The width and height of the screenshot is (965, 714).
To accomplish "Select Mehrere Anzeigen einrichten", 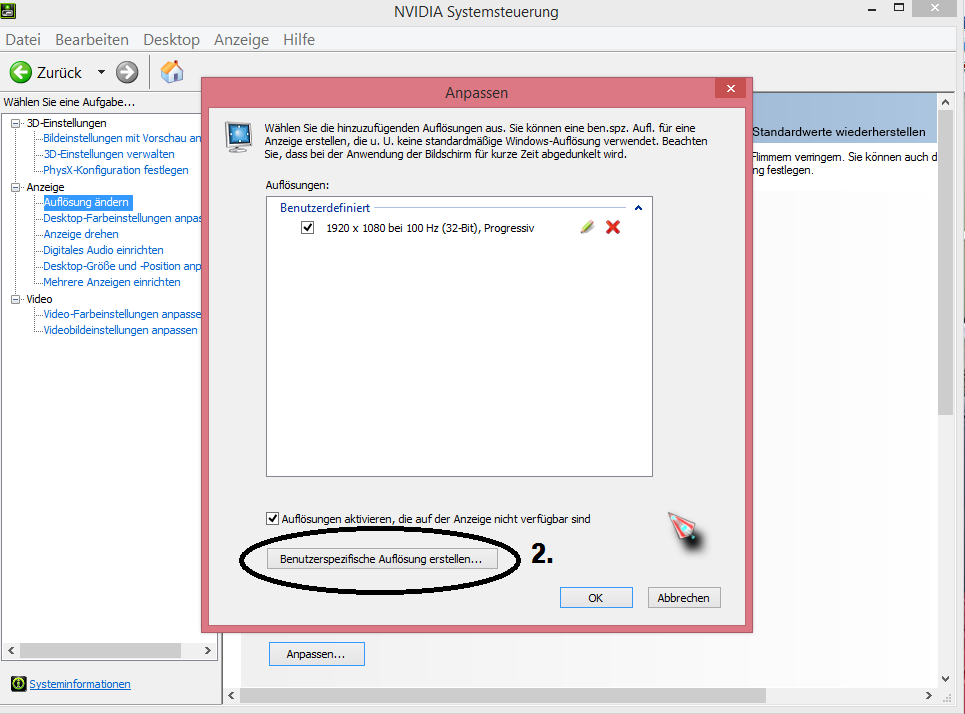I will [112, 283].
